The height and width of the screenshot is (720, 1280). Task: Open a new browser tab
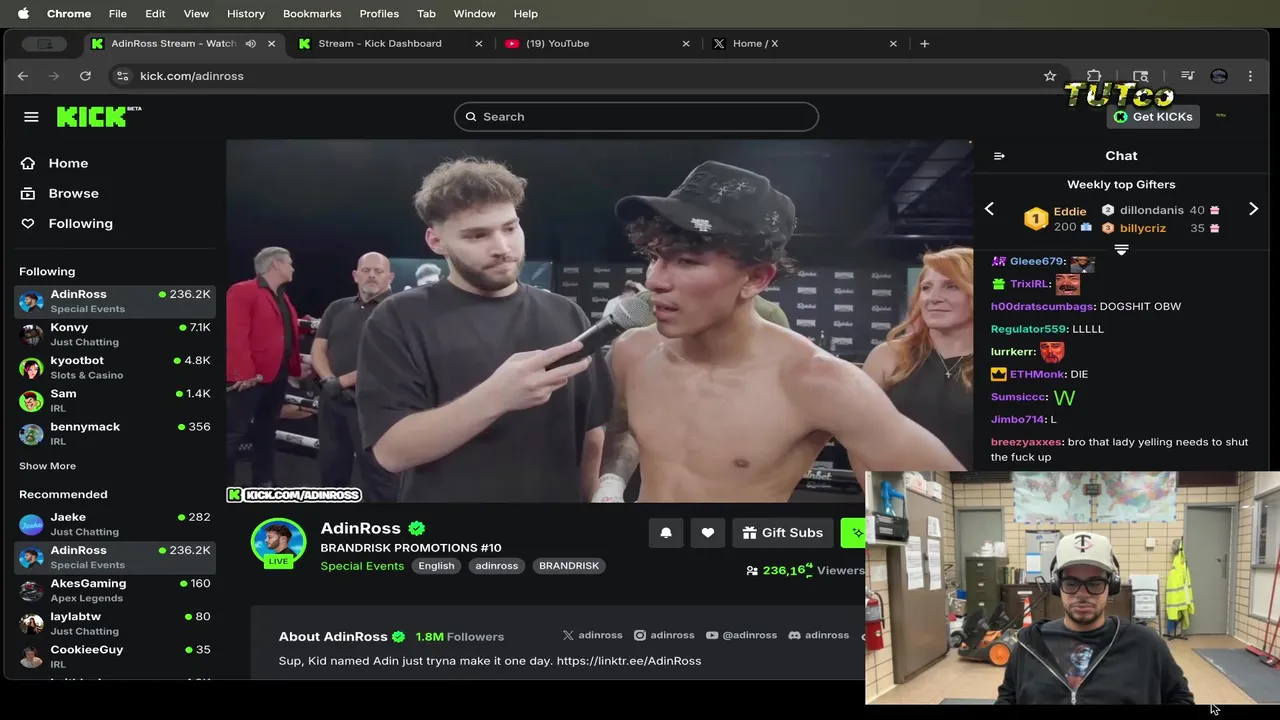(x=924, y=44)
